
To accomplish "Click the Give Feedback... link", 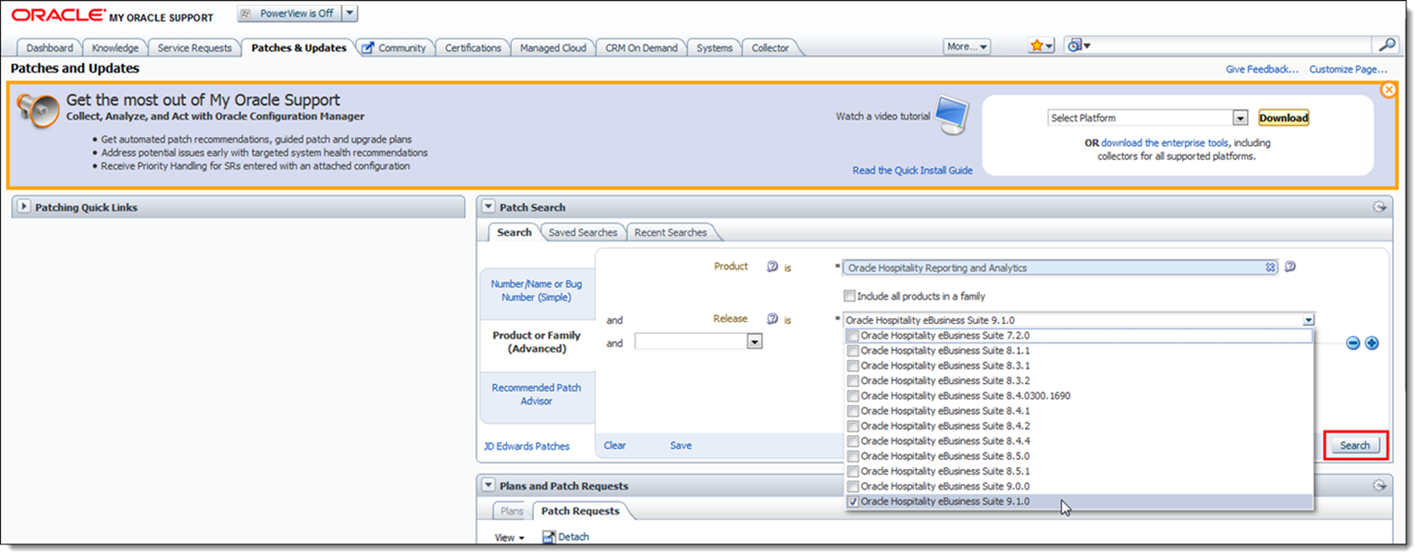I will pyautogui.click(x=1262, y=69).
